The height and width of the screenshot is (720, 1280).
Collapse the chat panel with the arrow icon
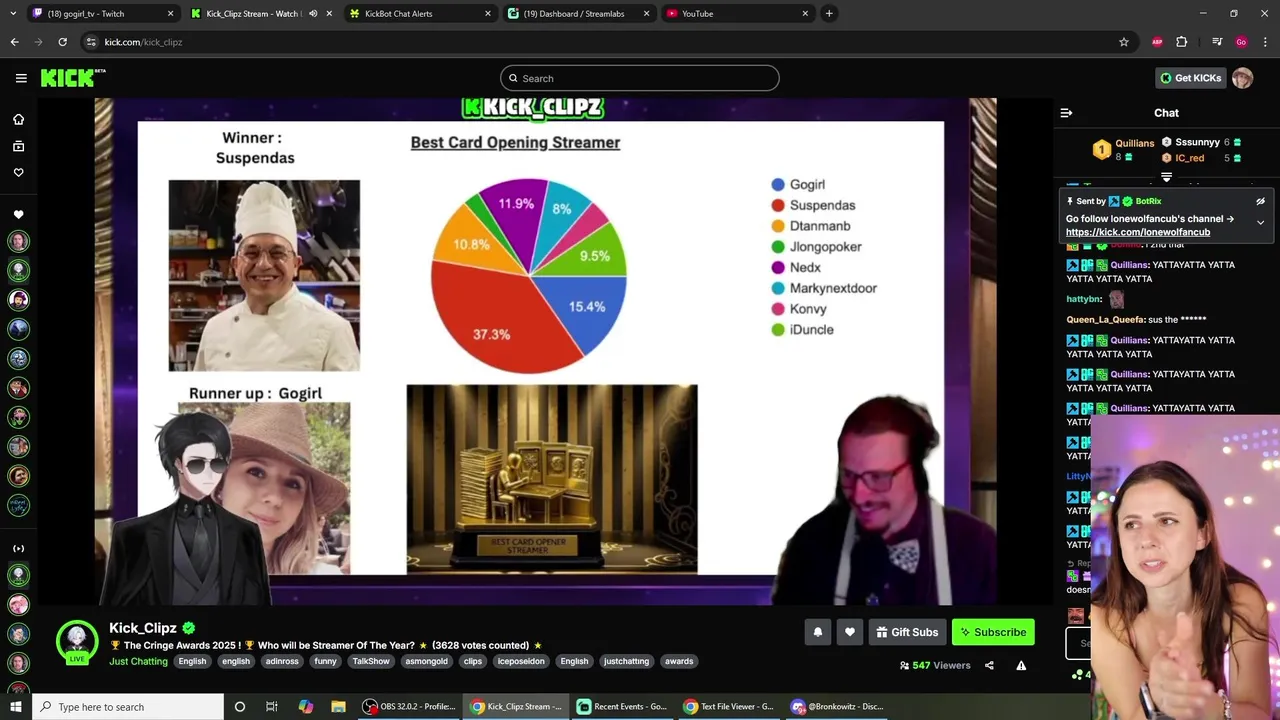point(1066,113)
